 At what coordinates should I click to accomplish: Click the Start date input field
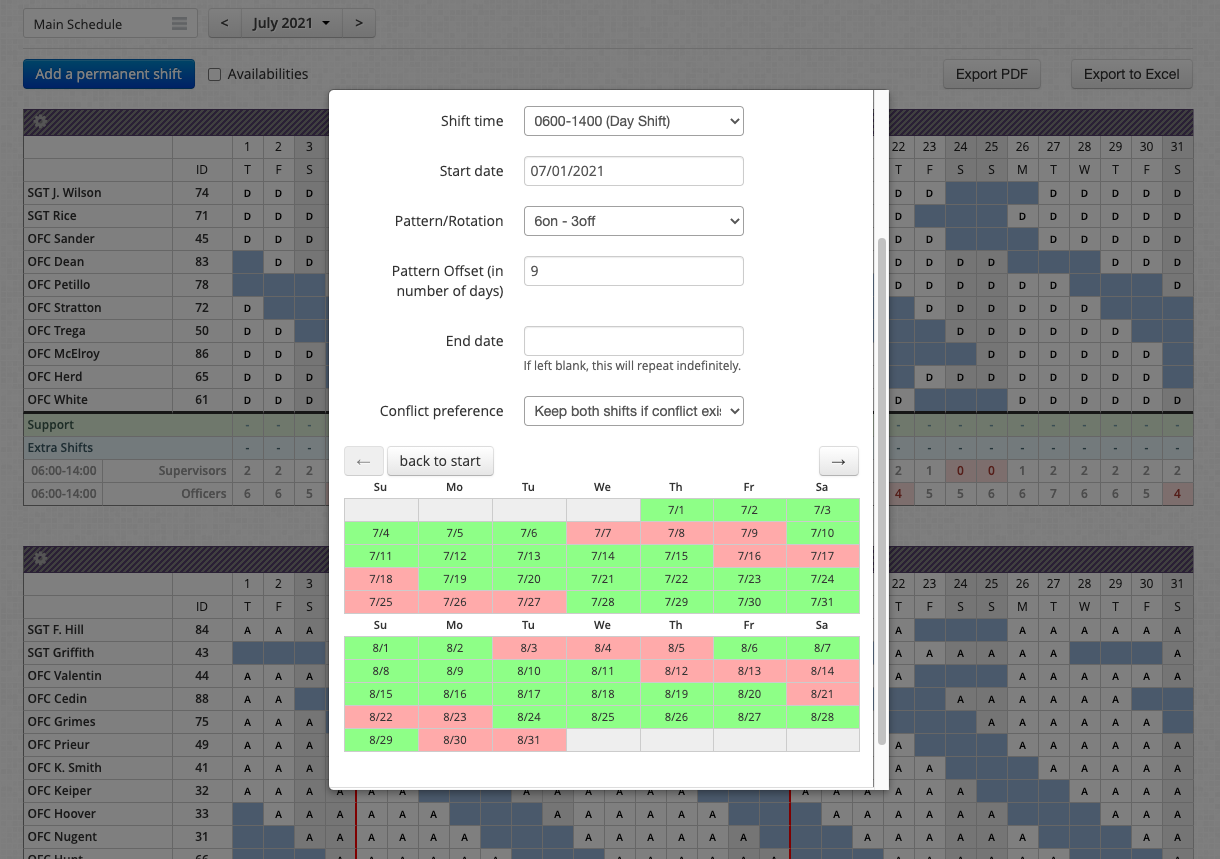(633, 171)
